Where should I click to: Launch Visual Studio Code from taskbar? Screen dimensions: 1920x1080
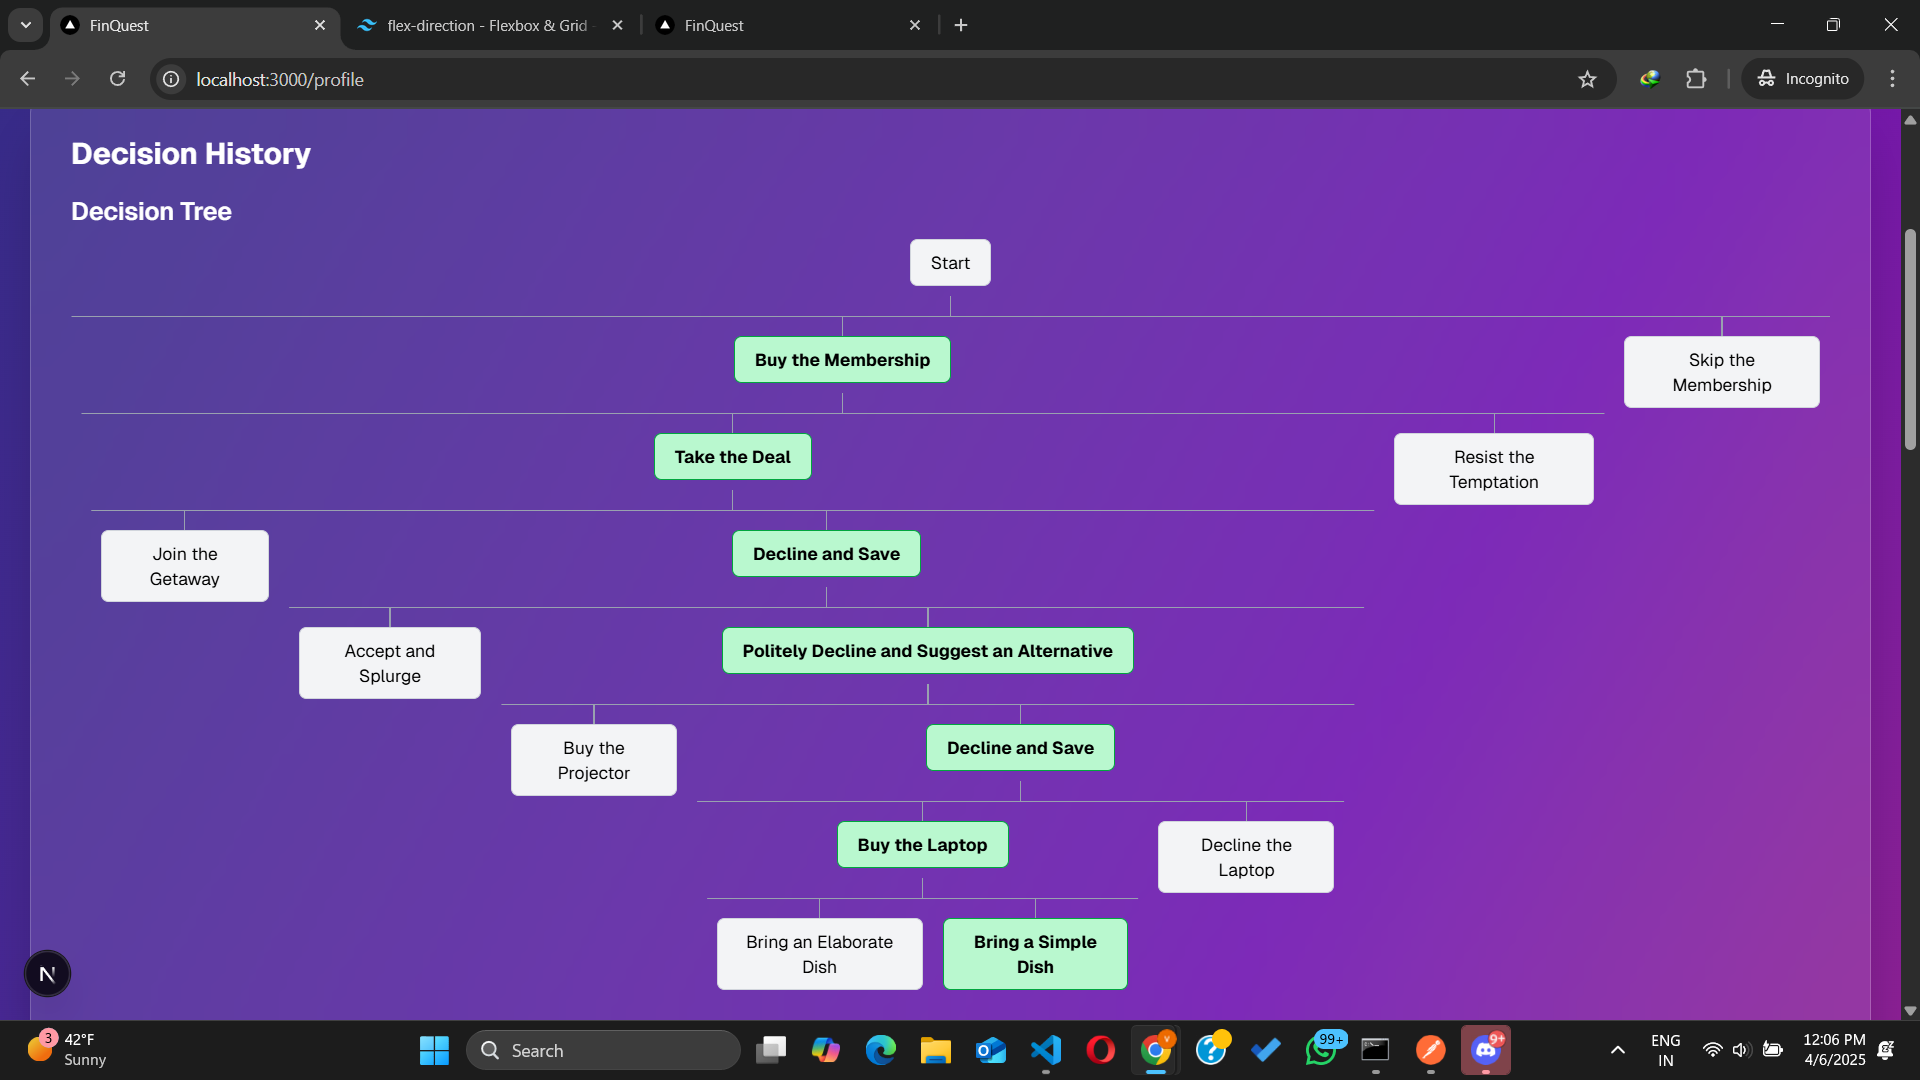point(1046,1050)
